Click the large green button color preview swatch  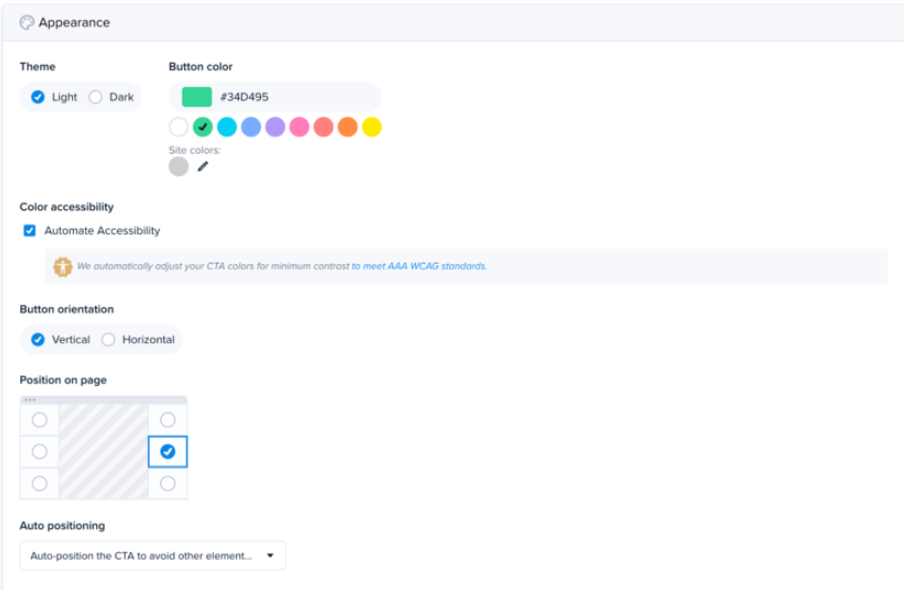[197, 97]
